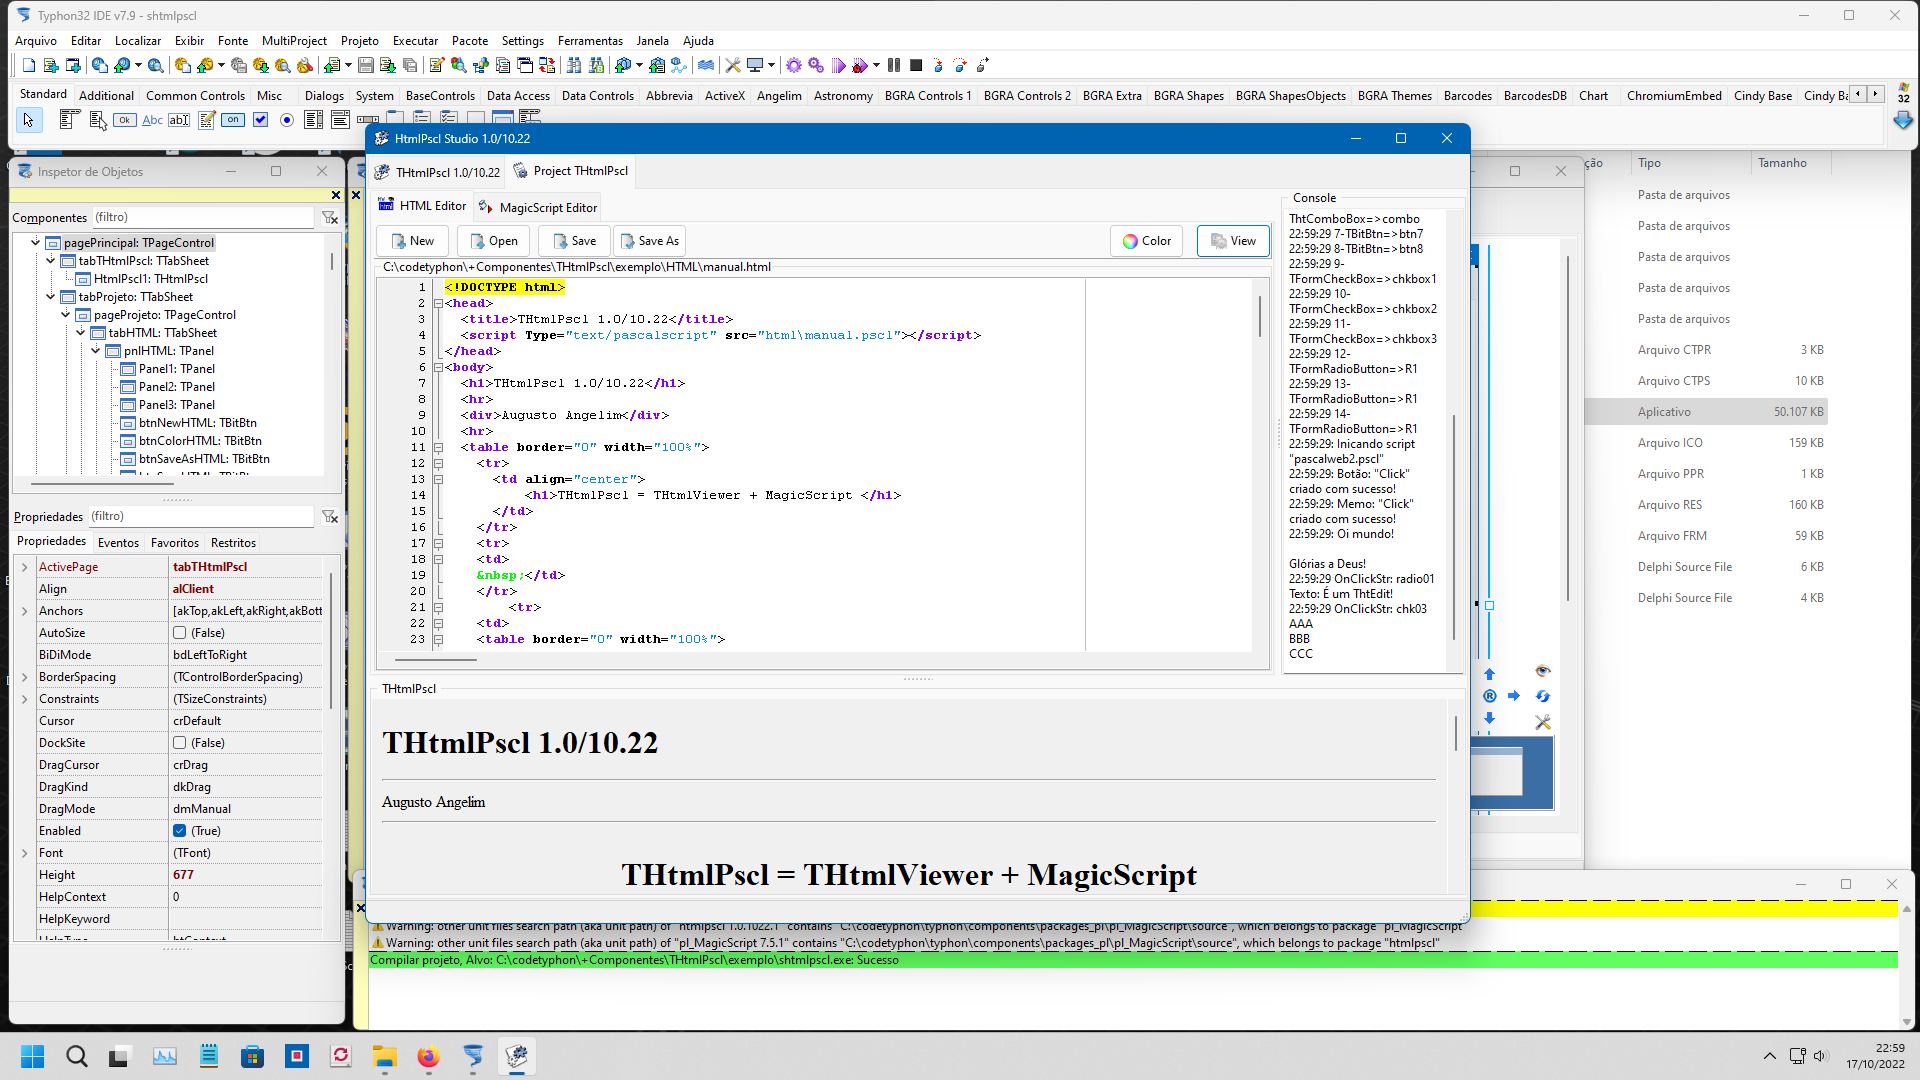Click the New button in HTML Editor

[x=413, y=241]
